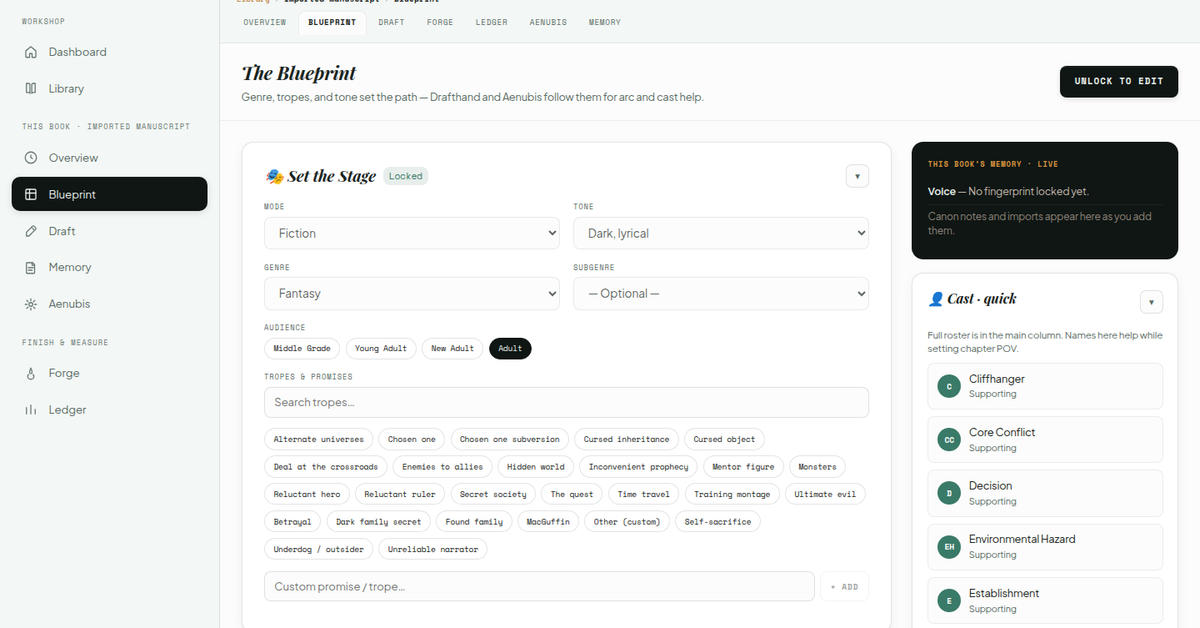Click the Environmental Hazard avatar badge
This screenshot has height=628, width=1200.
pos(949,546)
